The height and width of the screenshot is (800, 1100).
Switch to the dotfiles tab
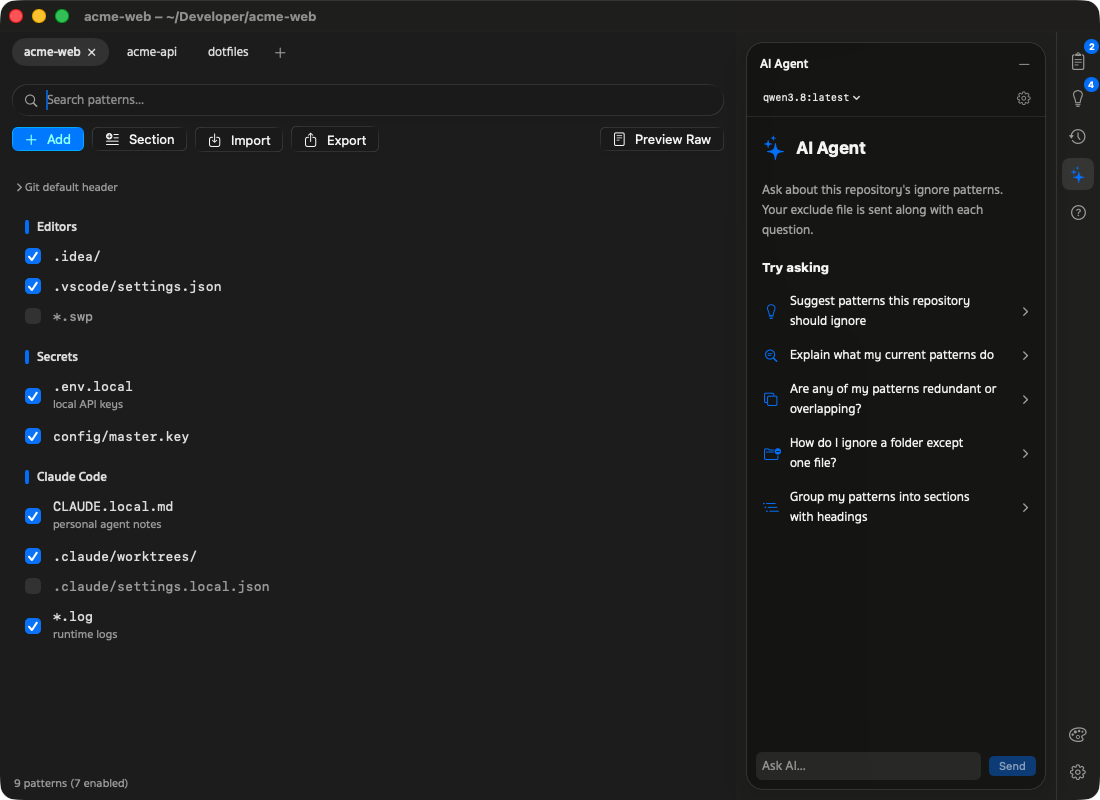228,52
